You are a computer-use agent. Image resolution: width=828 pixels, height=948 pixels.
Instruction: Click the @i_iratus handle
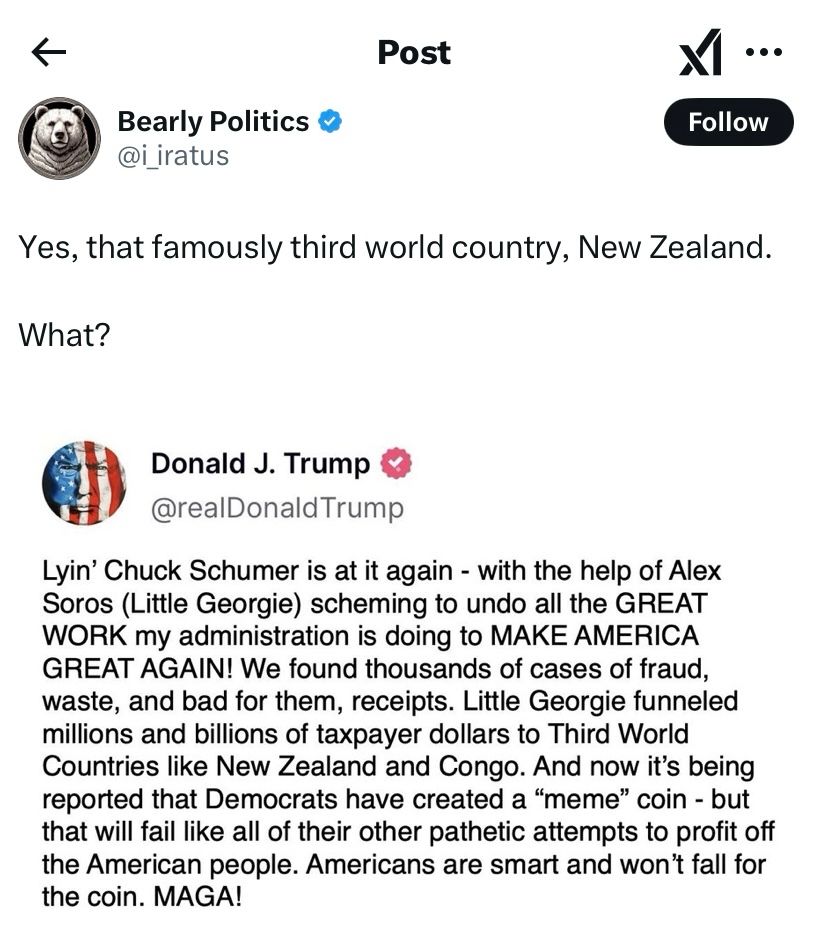point(173,155)
